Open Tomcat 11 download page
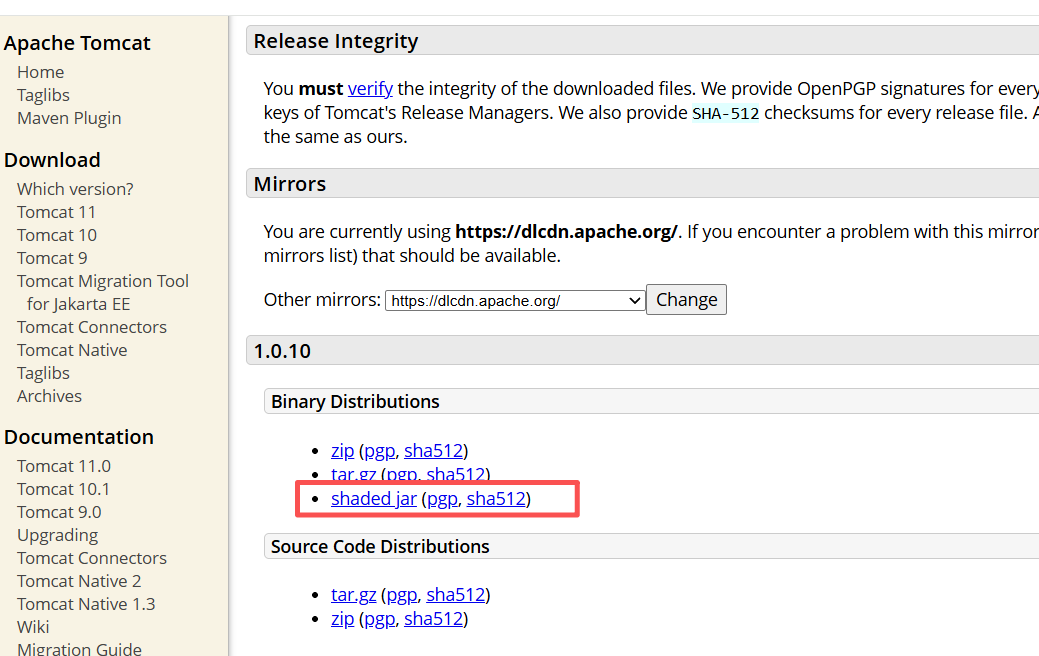 (57, 212)
